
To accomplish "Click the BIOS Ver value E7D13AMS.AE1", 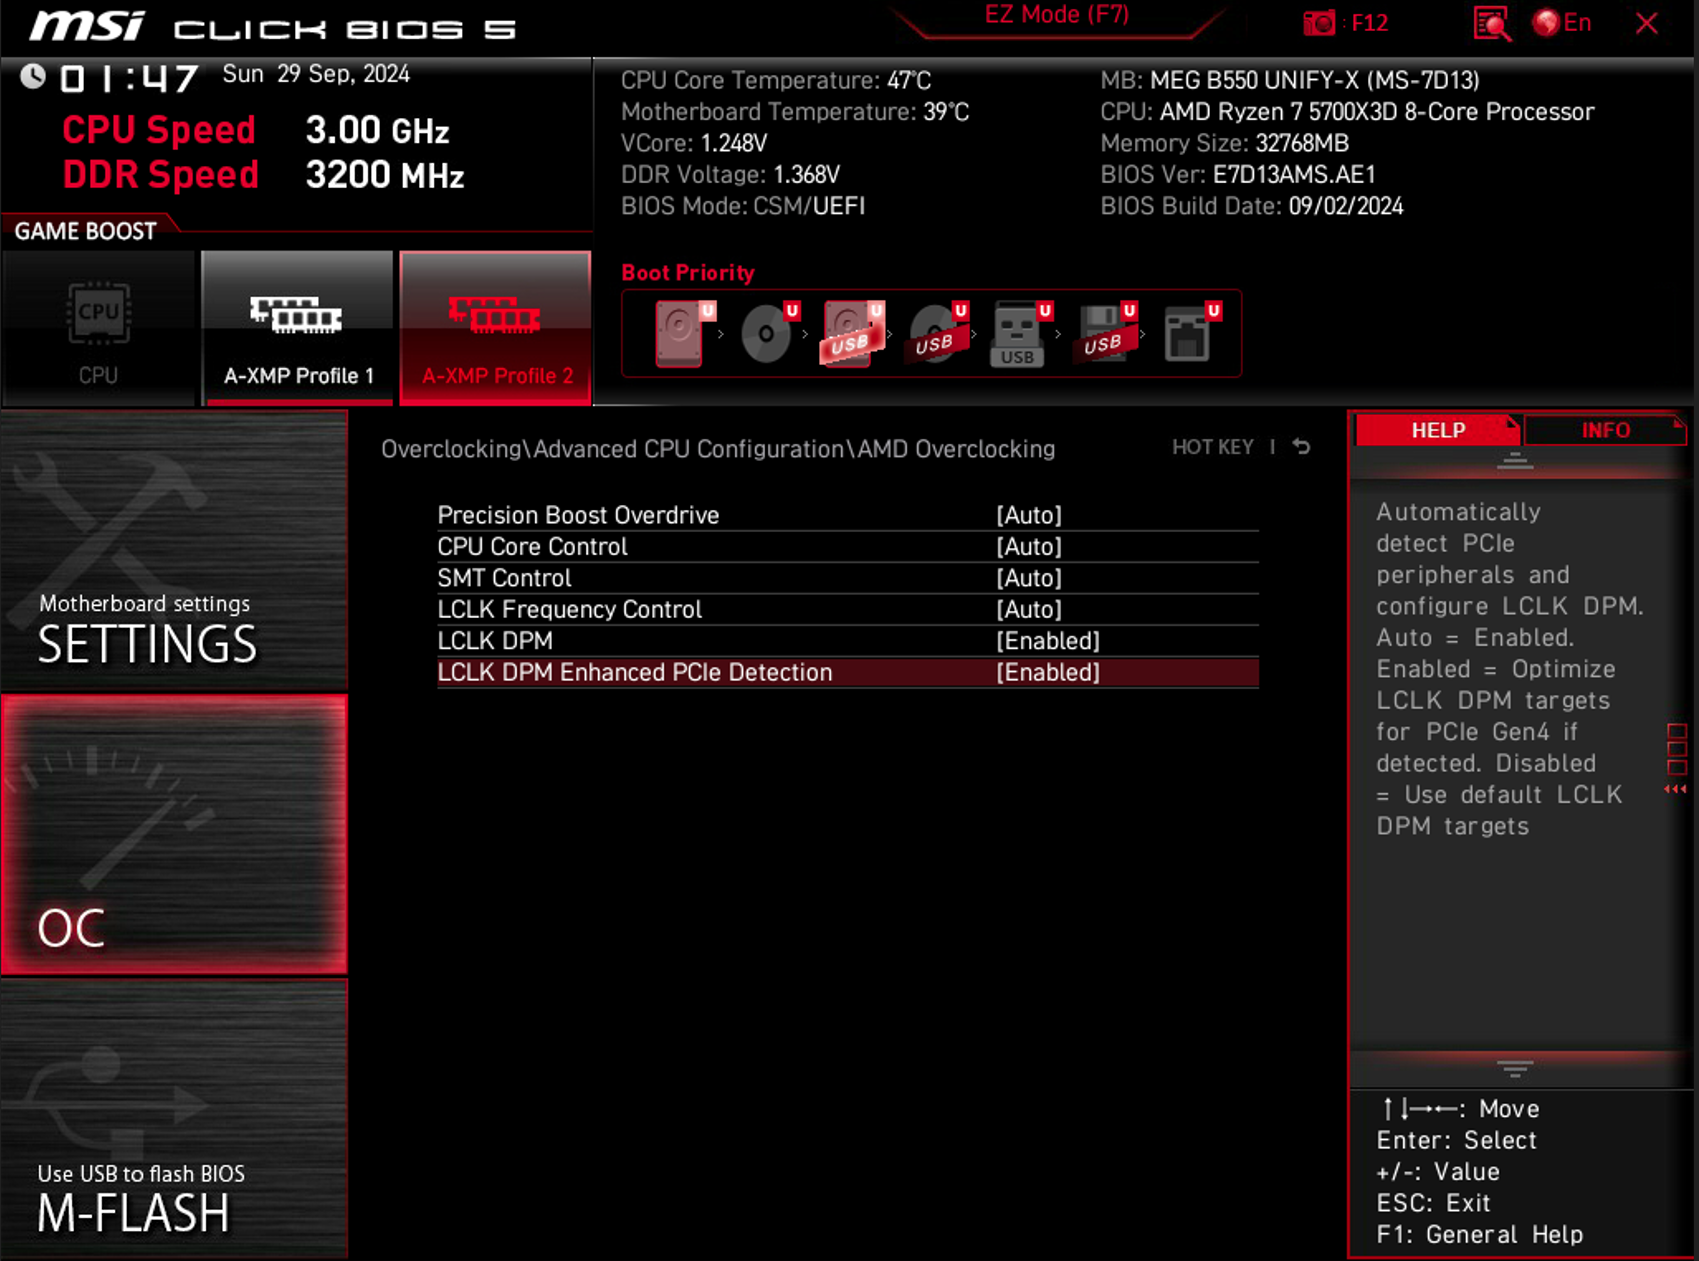I will coord(1294,175).
